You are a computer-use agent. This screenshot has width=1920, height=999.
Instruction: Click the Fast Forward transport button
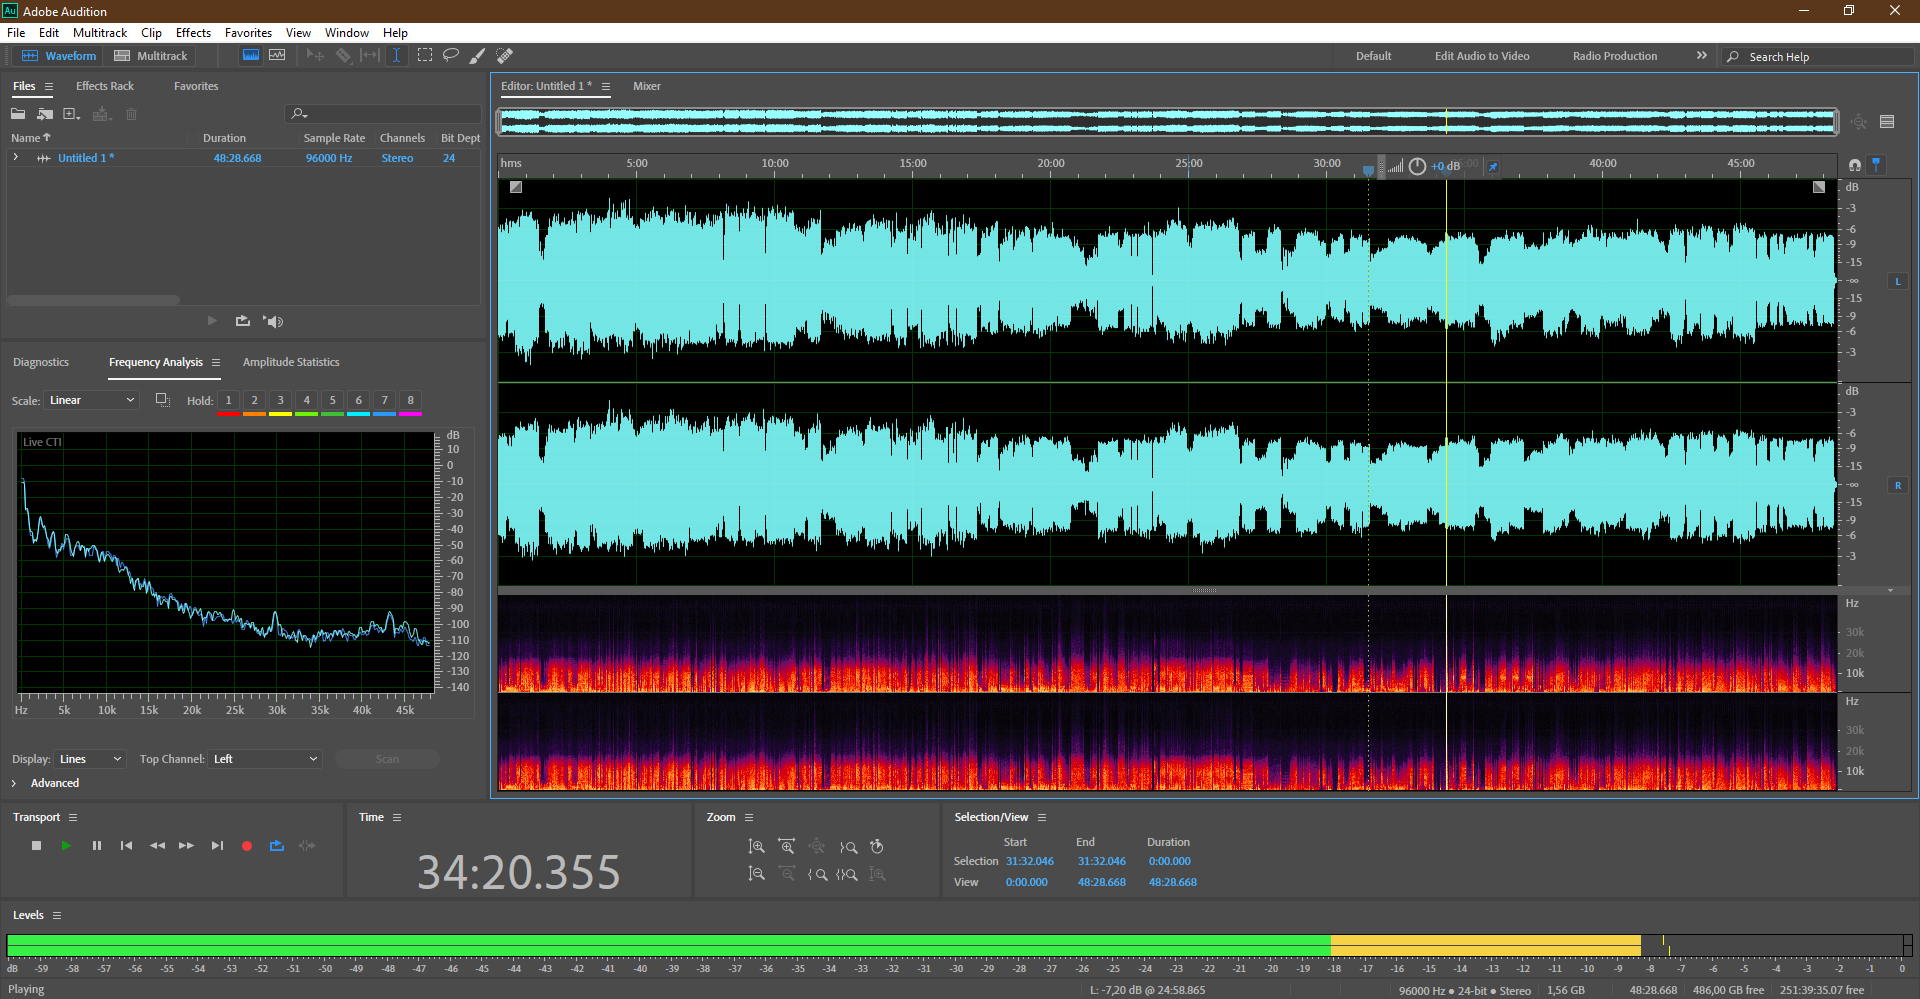(x=186, y=846)
